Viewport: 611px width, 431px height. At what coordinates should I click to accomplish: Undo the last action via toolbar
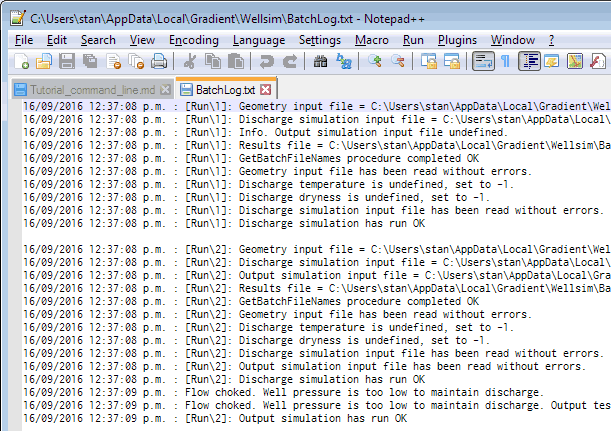tap(267, 61)
